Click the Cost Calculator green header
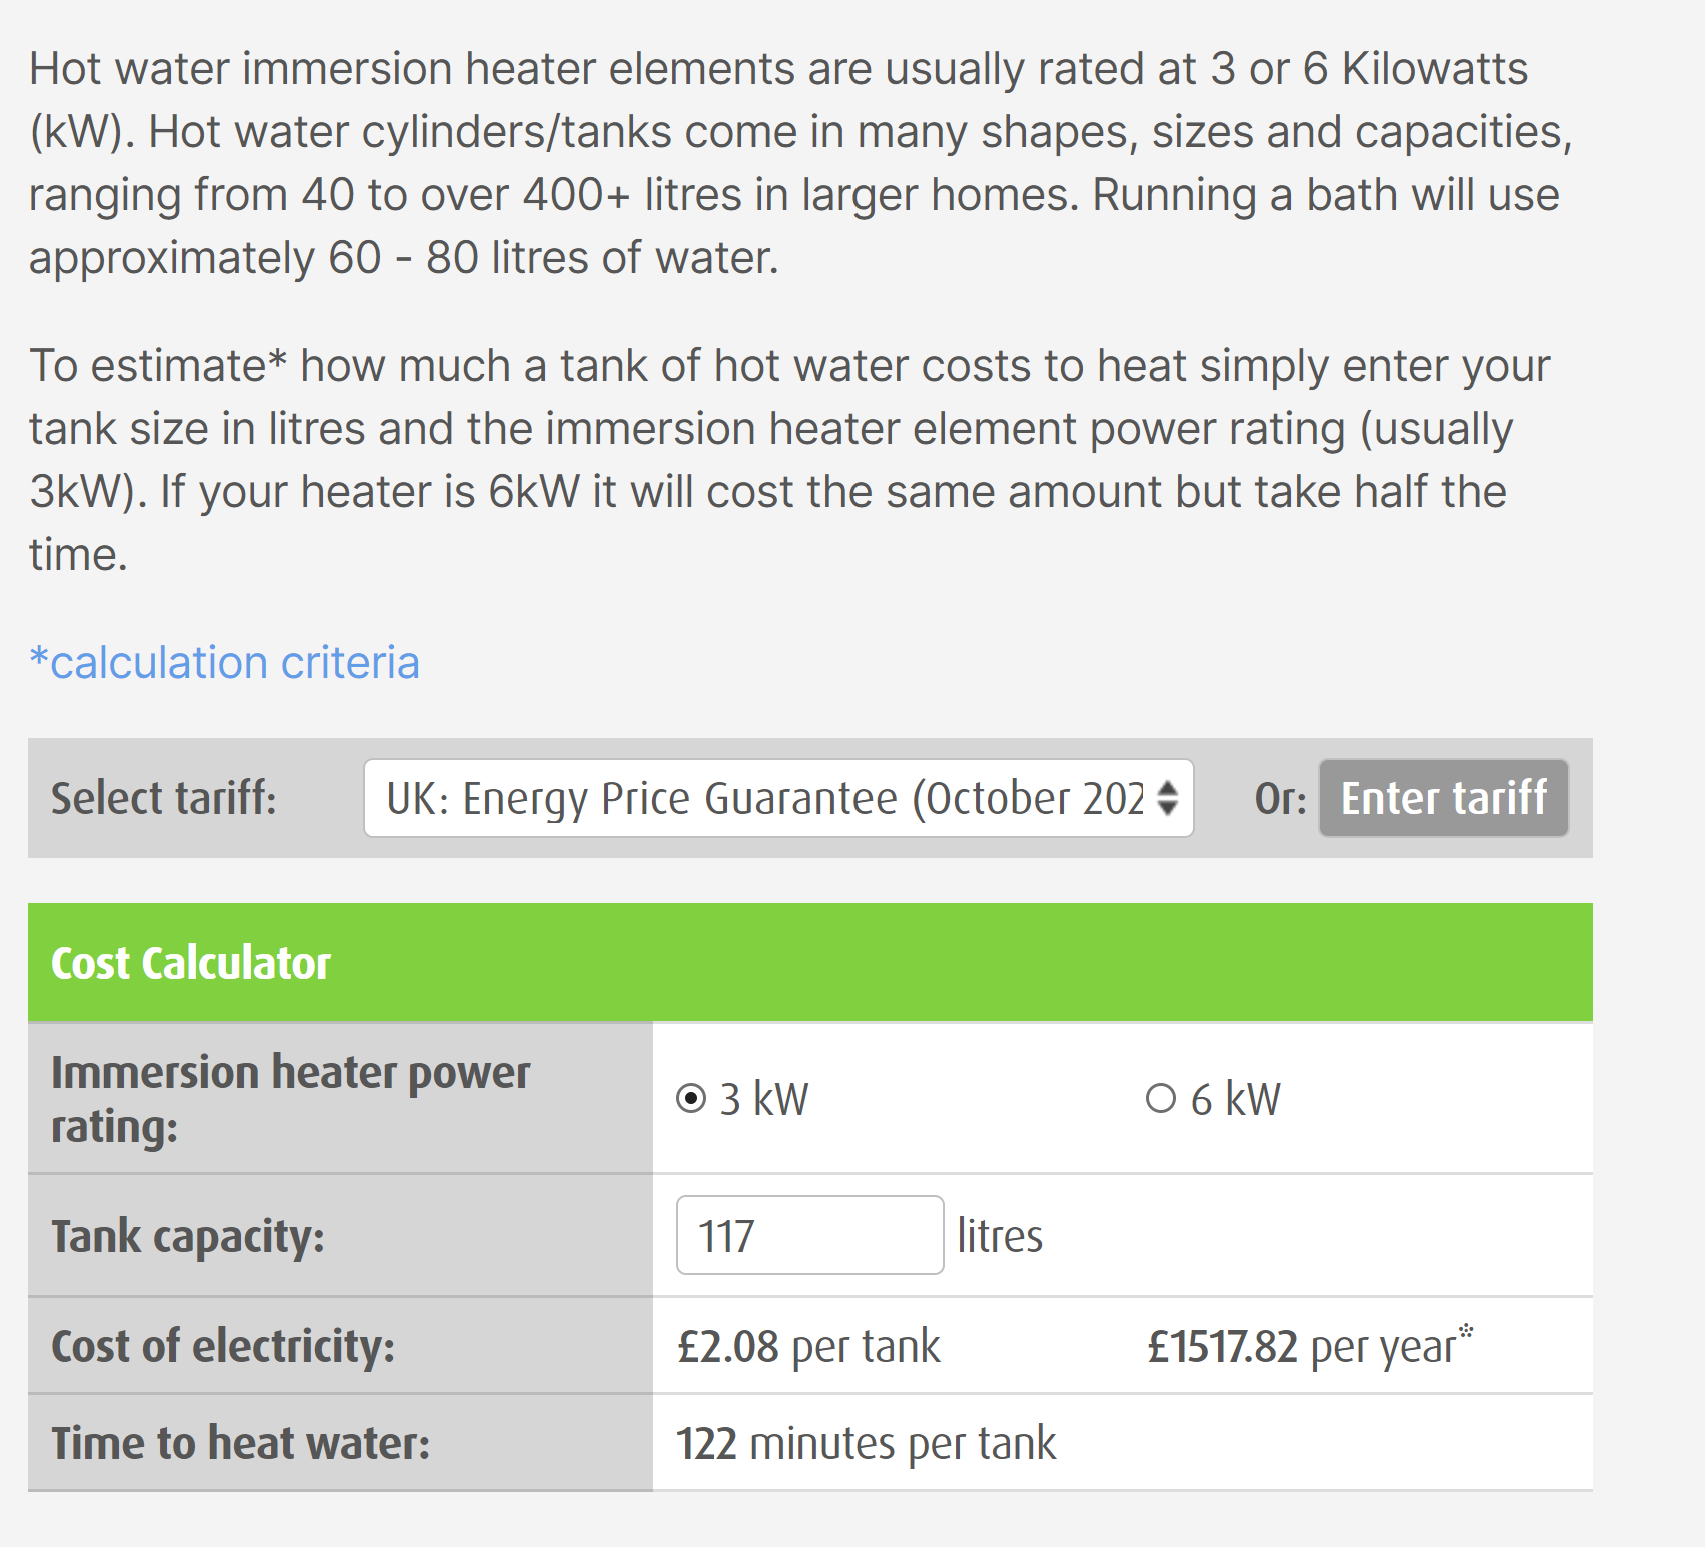This screenshot has height=1547, width=1705. pyautogui.click(x=809, y=962)
